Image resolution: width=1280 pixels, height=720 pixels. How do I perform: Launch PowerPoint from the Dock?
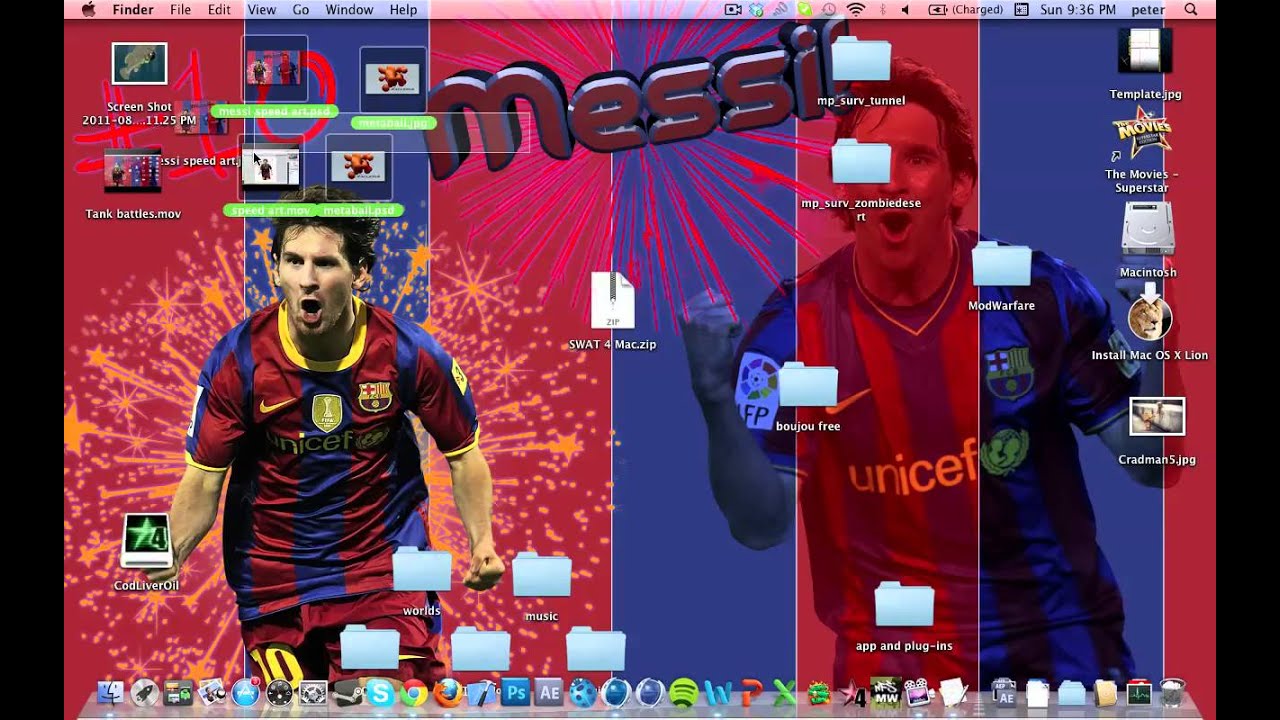pos(752,693)
